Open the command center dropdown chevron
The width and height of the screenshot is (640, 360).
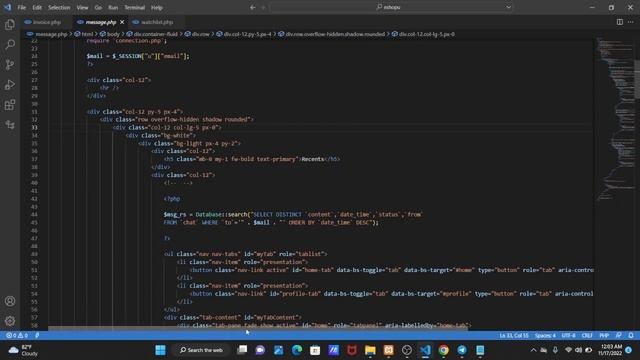point(508,7)
